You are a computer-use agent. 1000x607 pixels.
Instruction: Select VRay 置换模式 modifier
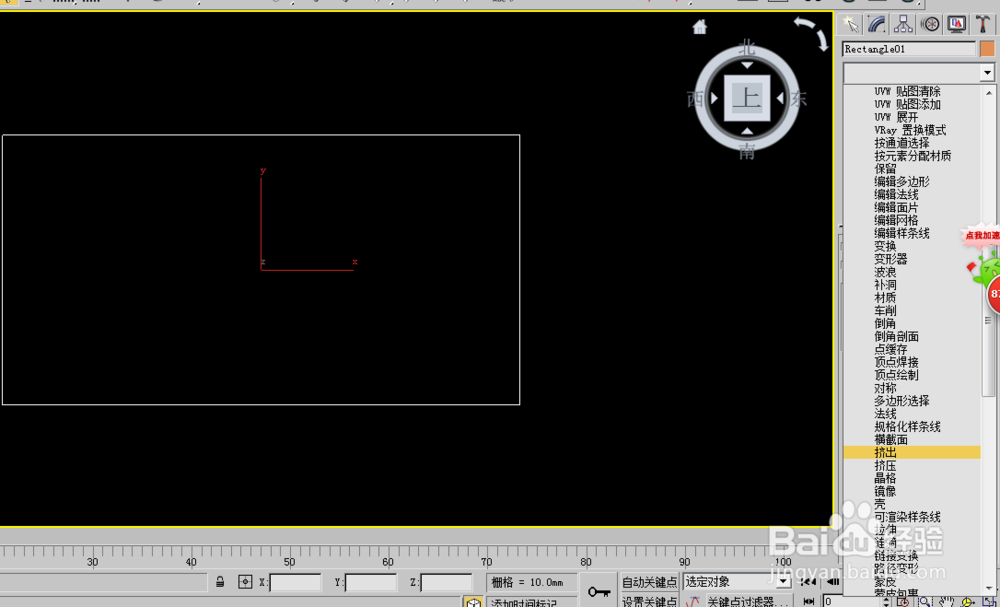tap(911, 130)
